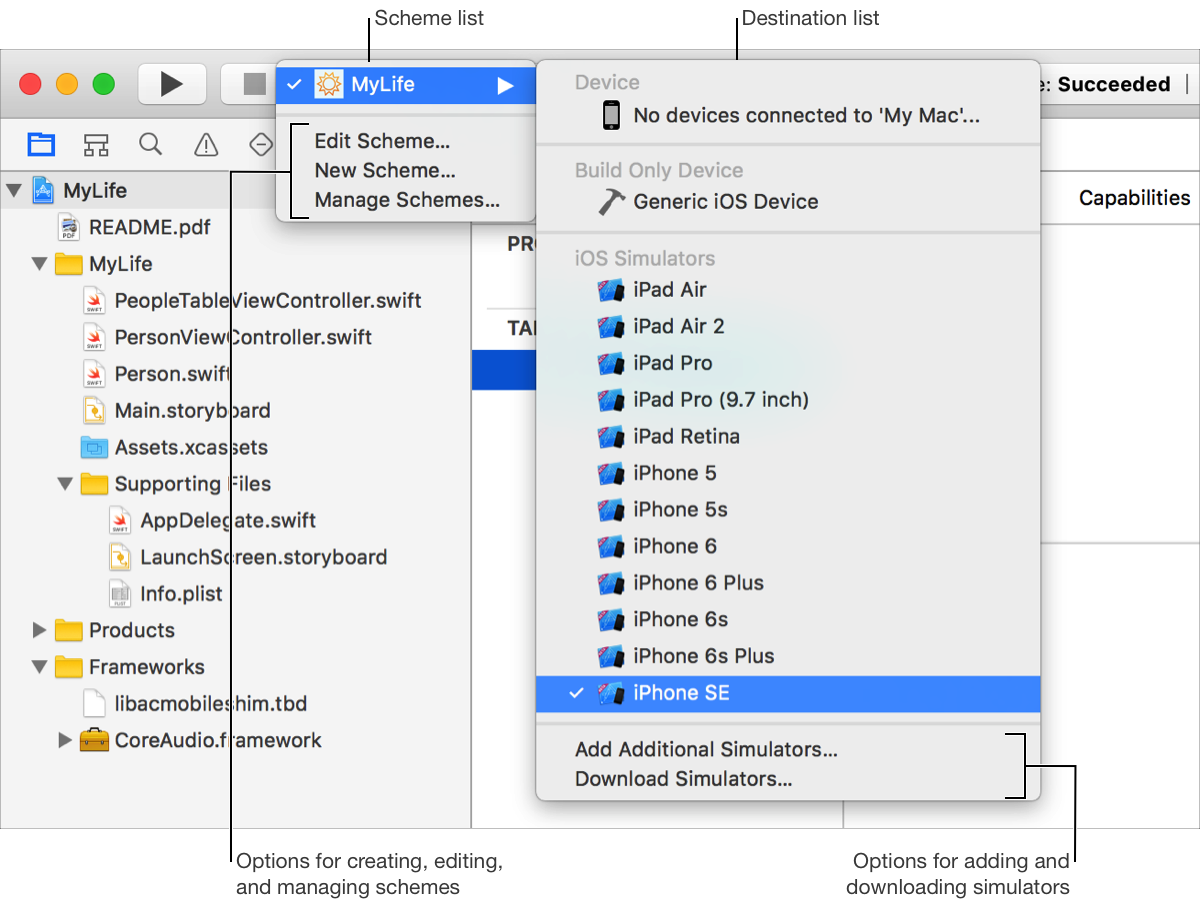This screenshot has height=905, width=1200.
Task: Click the simulator icon next to iPhone 6 Plus
Action: point(611,583)
